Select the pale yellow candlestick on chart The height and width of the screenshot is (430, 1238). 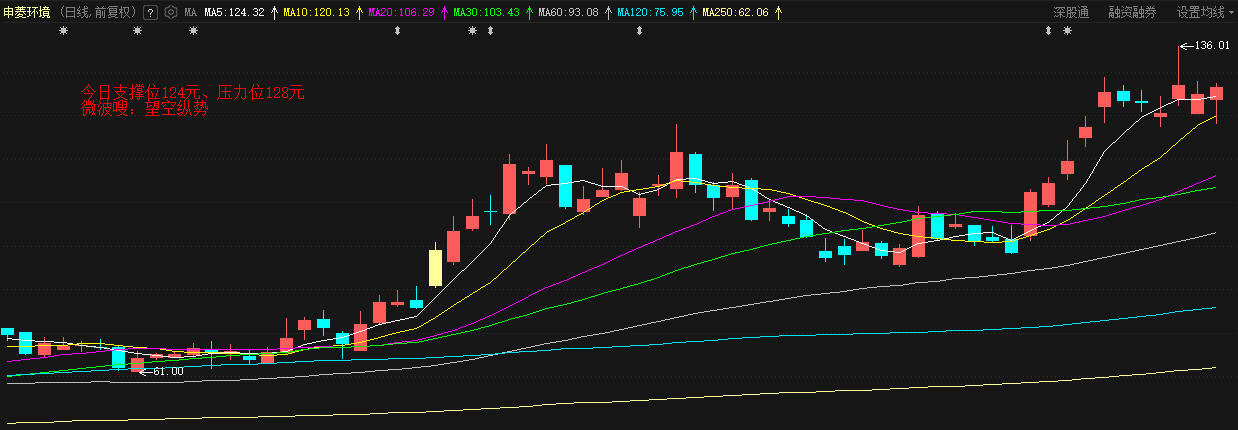[435, 267]
